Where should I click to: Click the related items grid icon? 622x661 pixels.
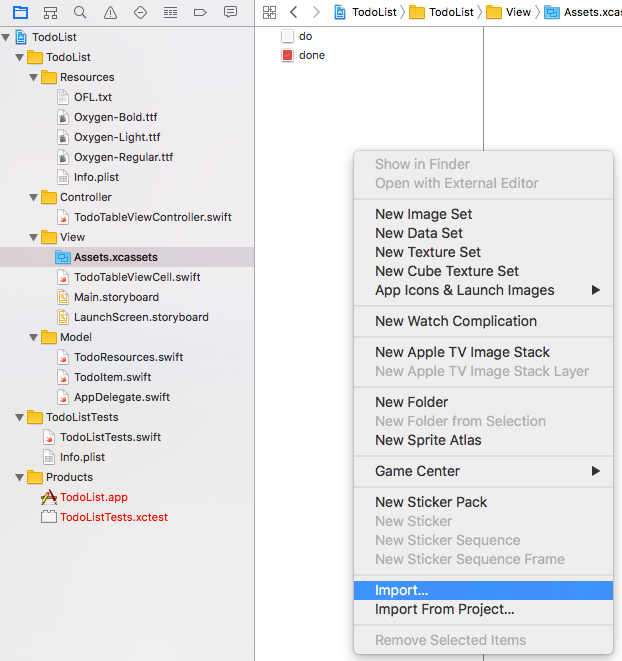pos(269,12)
